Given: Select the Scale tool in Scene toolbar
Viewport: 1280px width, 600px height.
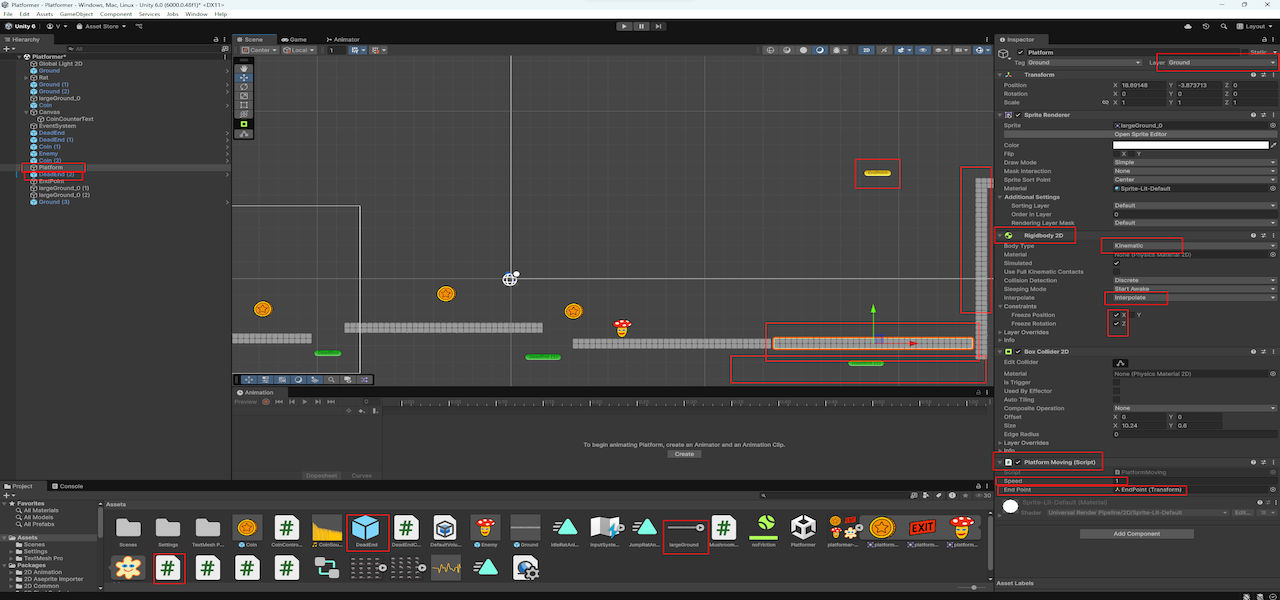Looking at the screenshot, I should coord(244,96).
